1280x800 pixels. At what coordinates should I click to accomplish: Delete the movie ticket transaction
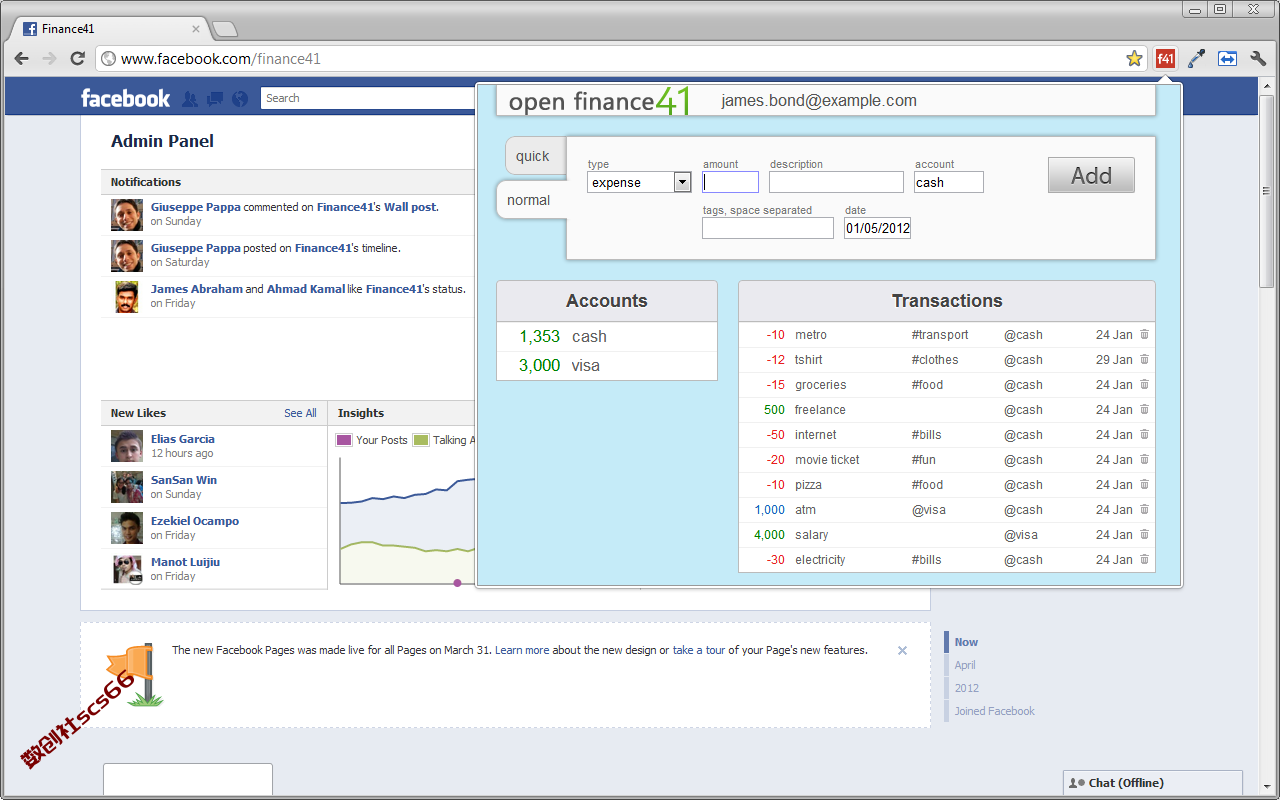[1144, 460]
